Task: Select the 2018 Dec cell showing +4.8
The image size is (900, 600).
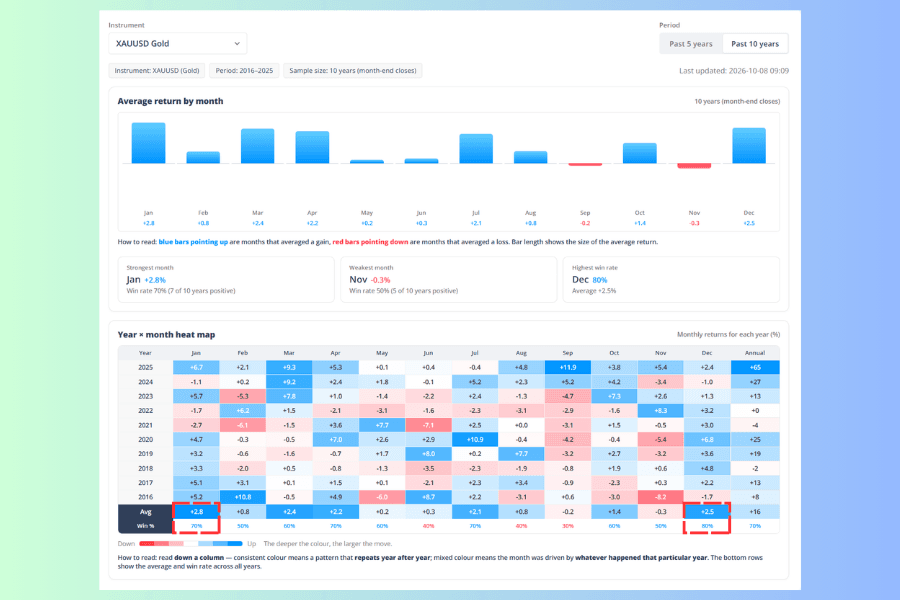Action: tap(707, 469)
